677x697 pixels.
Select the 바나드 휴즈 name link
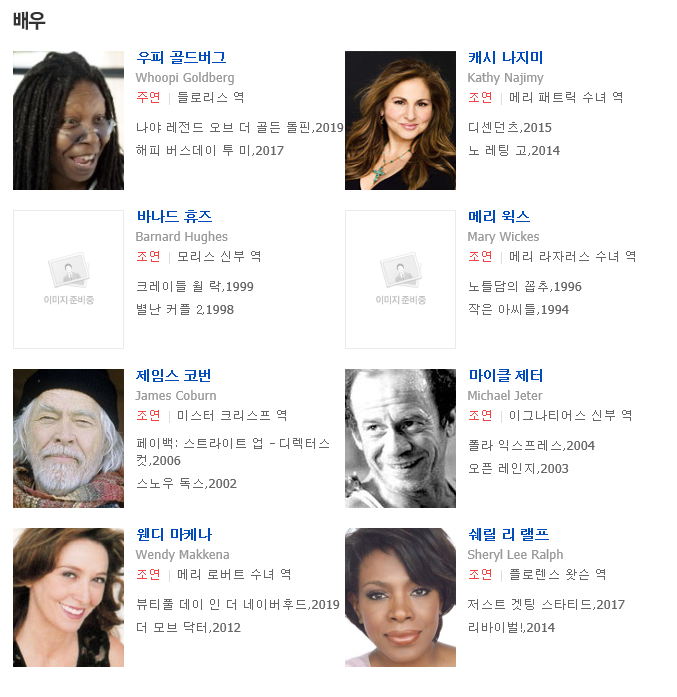174,216
